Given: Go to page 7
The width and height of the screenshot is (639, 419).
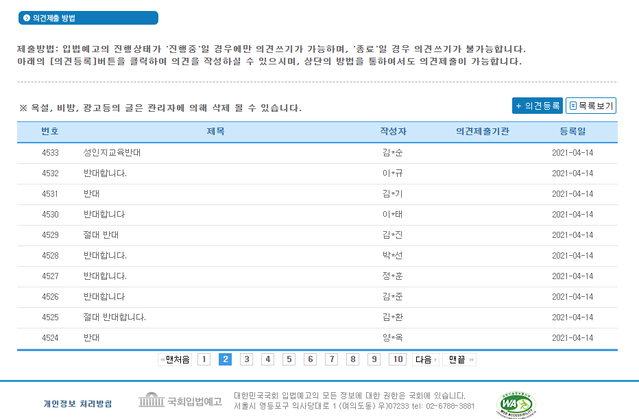Looking at the screenshot, I should point(332,359).
